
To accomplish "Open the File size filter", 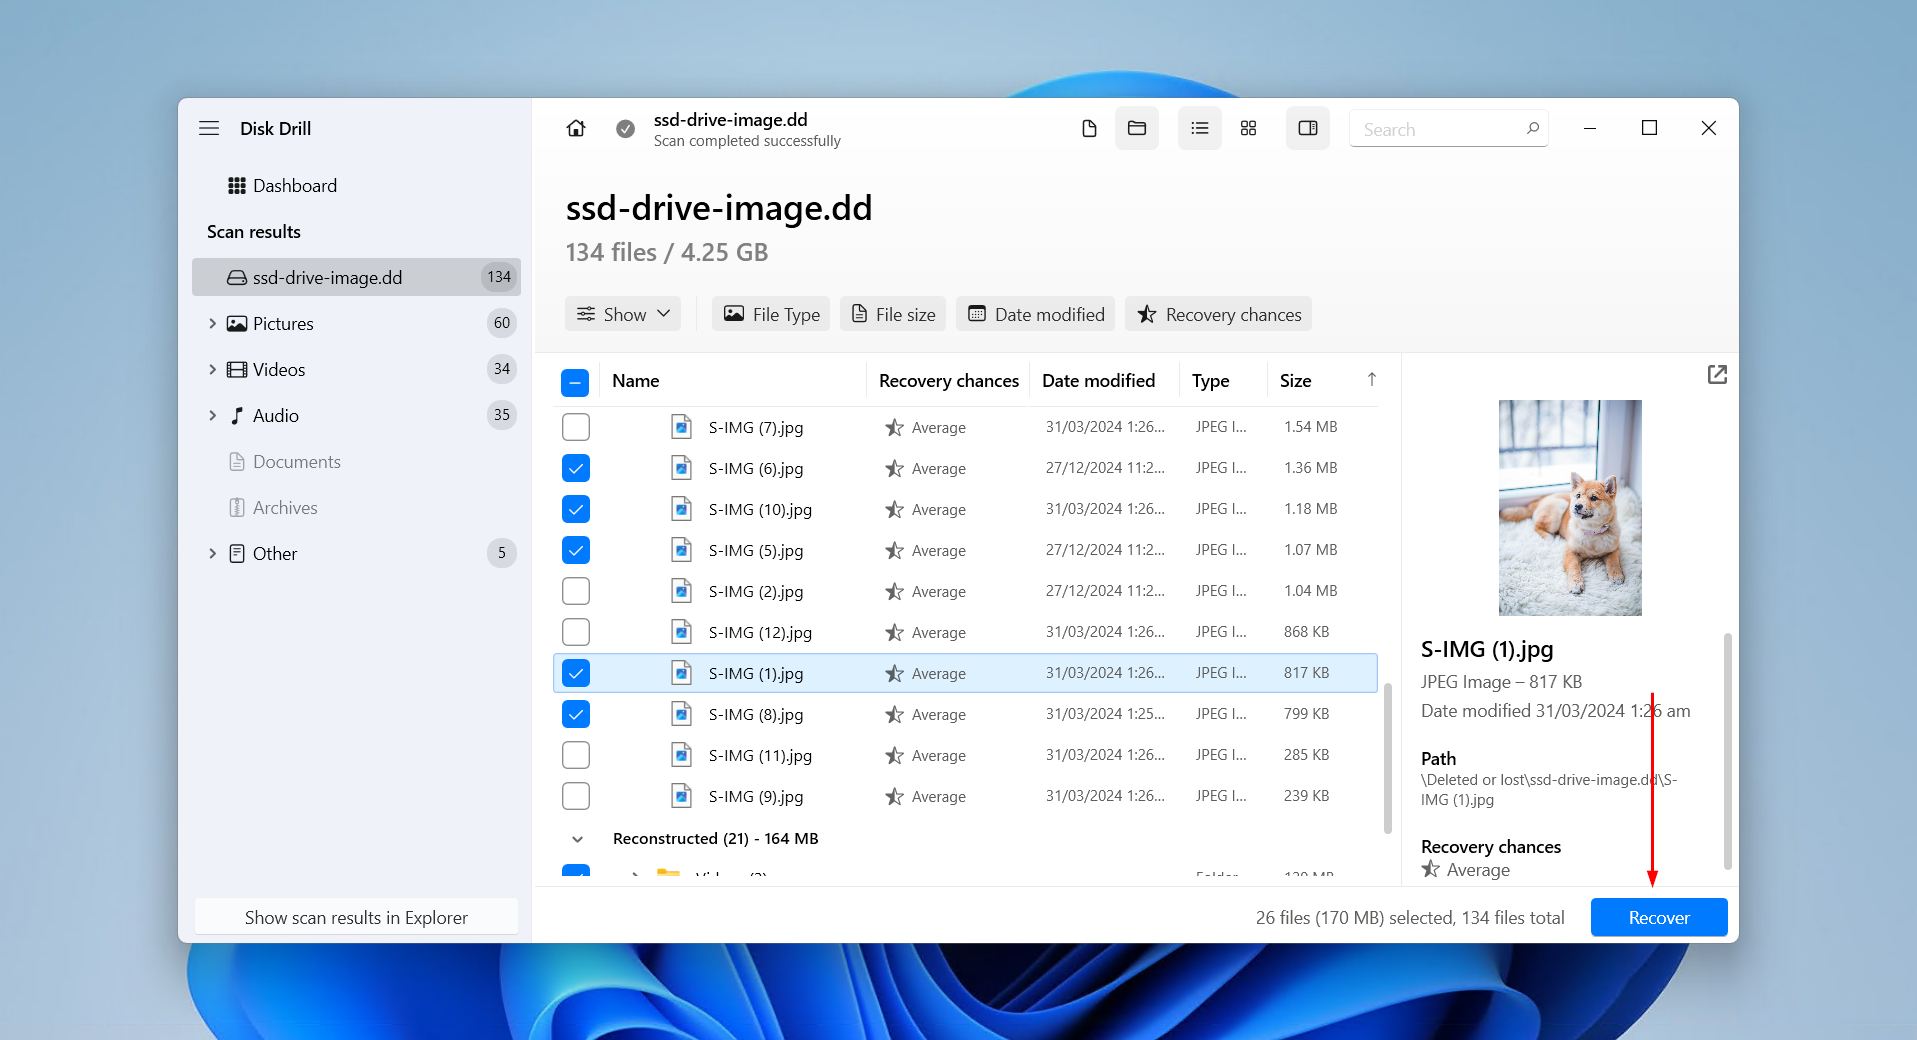I will pos(893,314).
